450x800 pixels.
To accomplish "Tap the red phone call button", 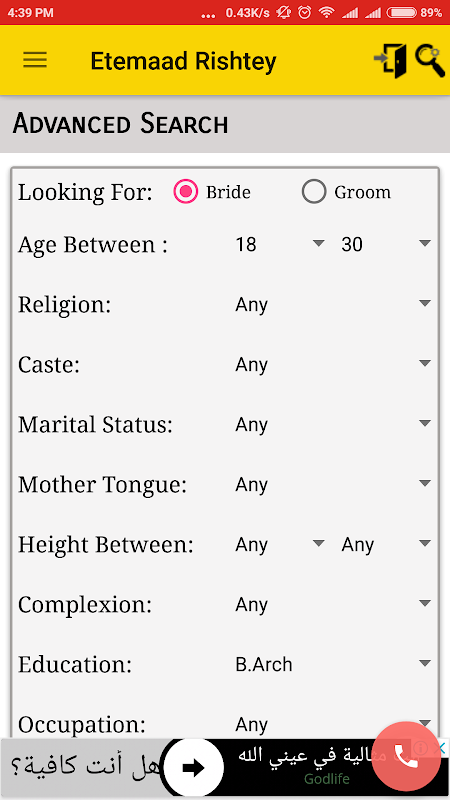I will tap(406, 756).
